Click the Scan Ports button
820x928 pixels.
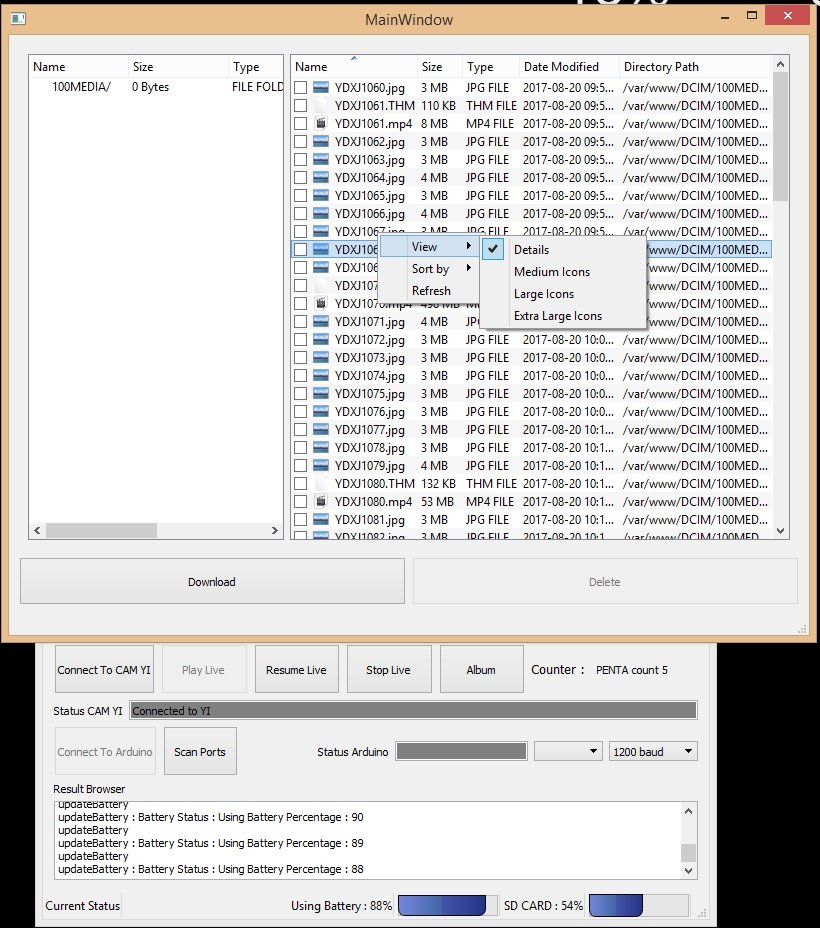200,752
